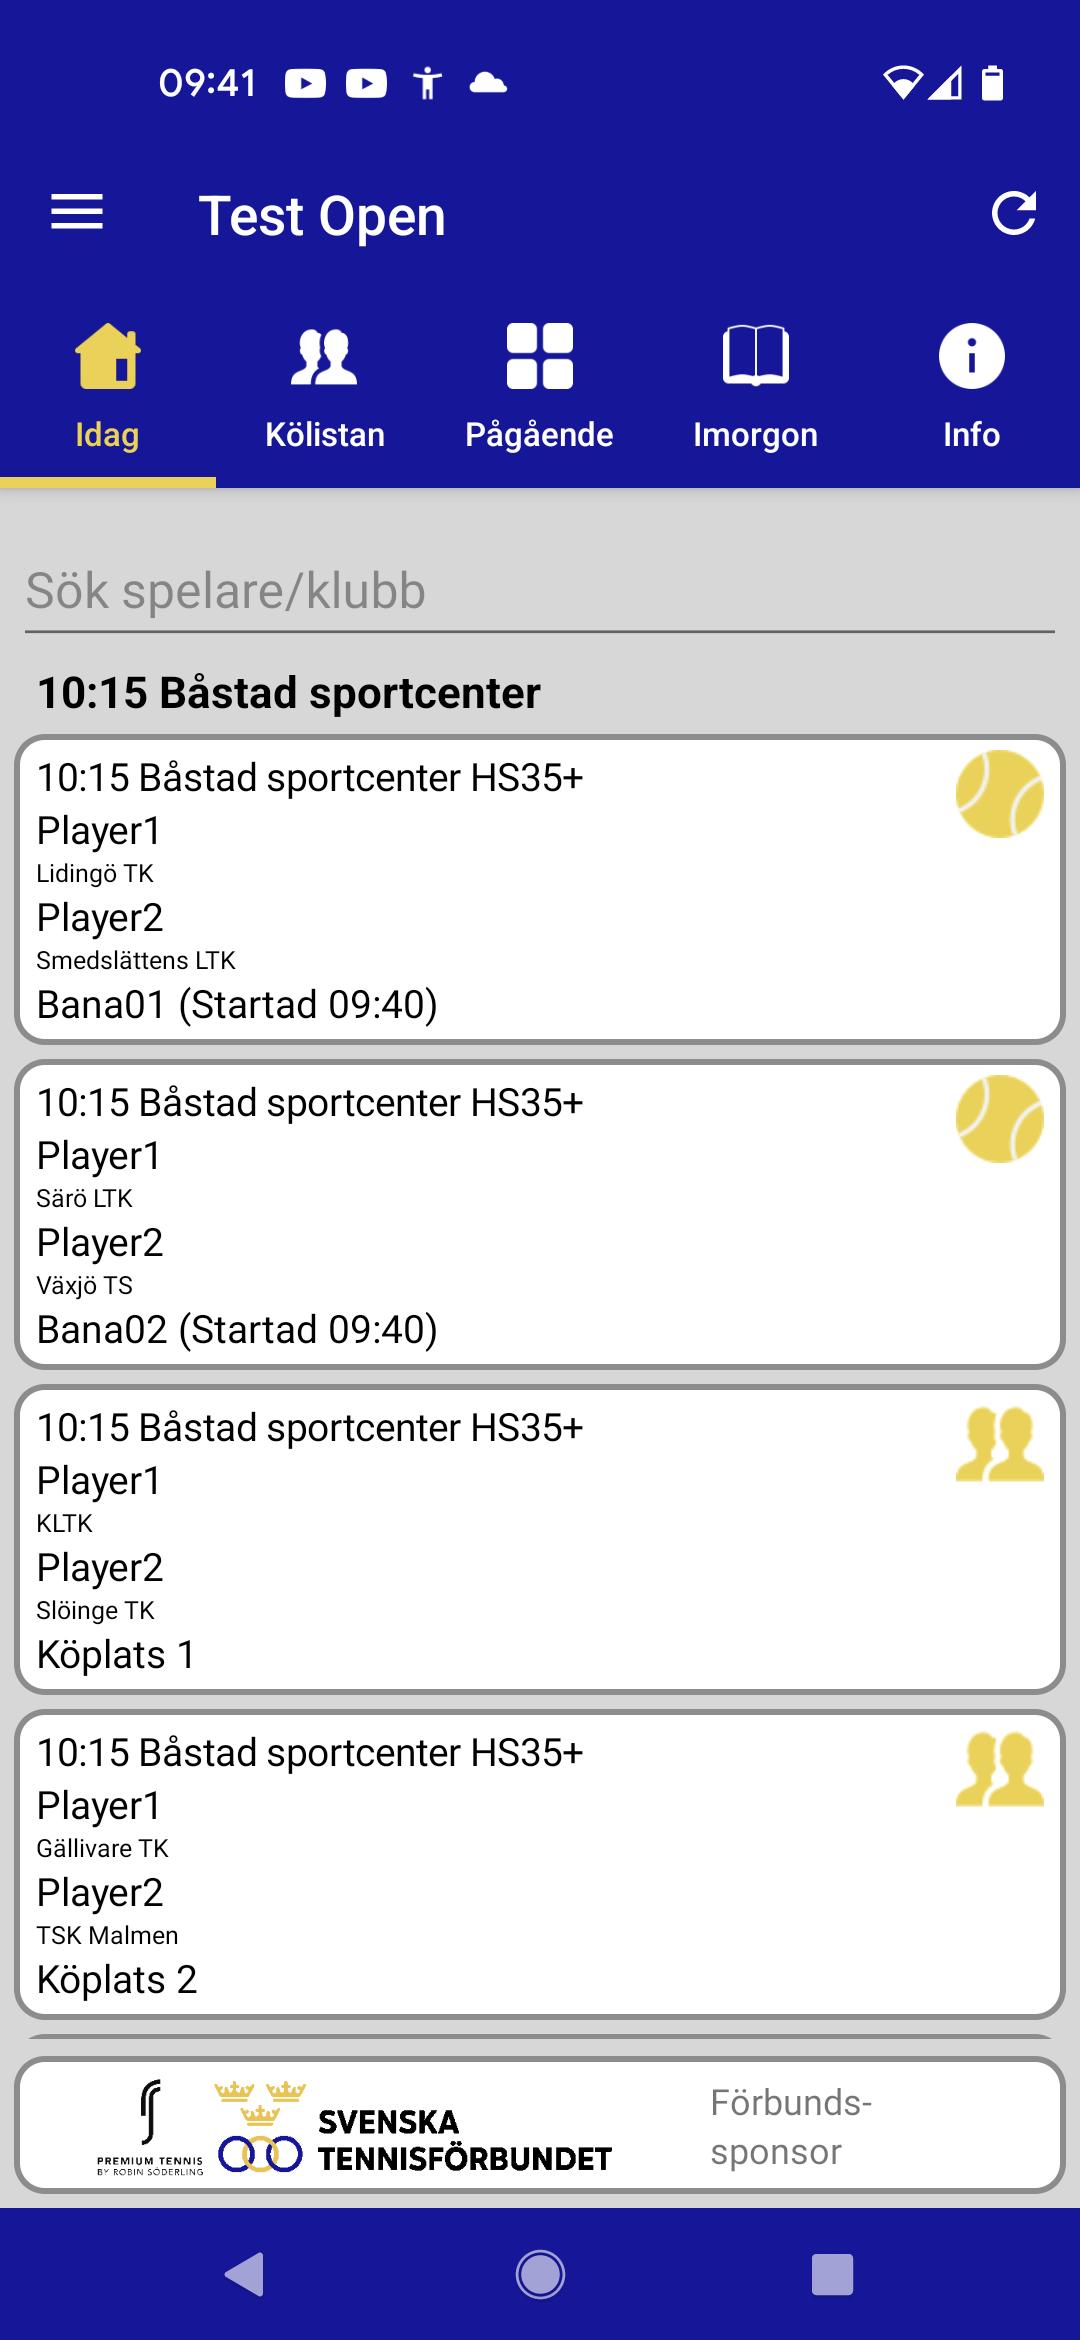
Task: Tap the Android home button
Action: (540, 2275)
